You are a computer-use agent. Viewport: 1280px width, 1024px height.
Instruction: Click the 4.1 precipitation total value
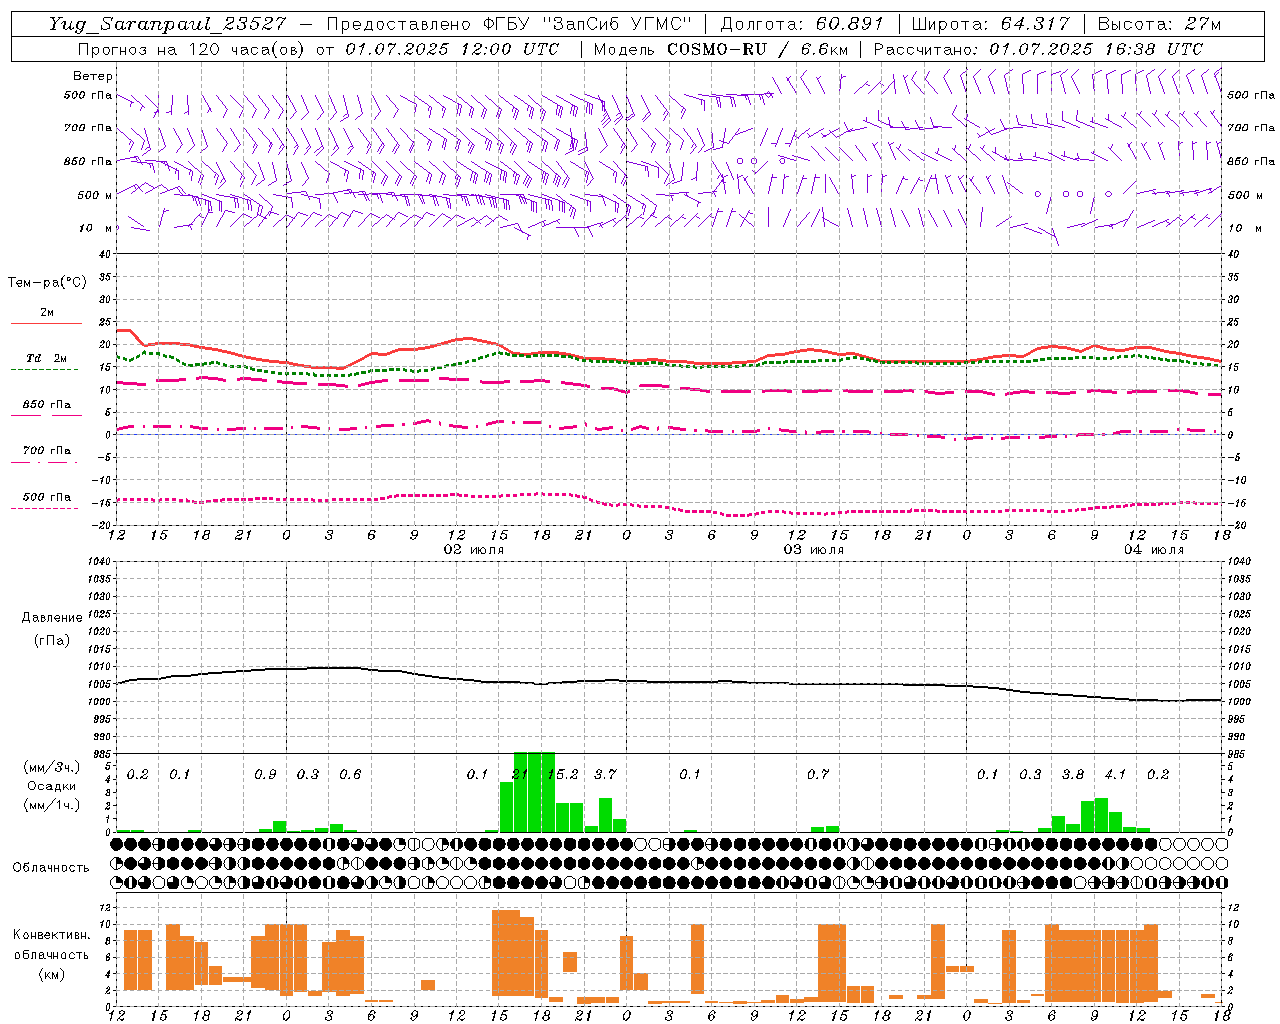pyautogui.click(x=1115, y=774)
